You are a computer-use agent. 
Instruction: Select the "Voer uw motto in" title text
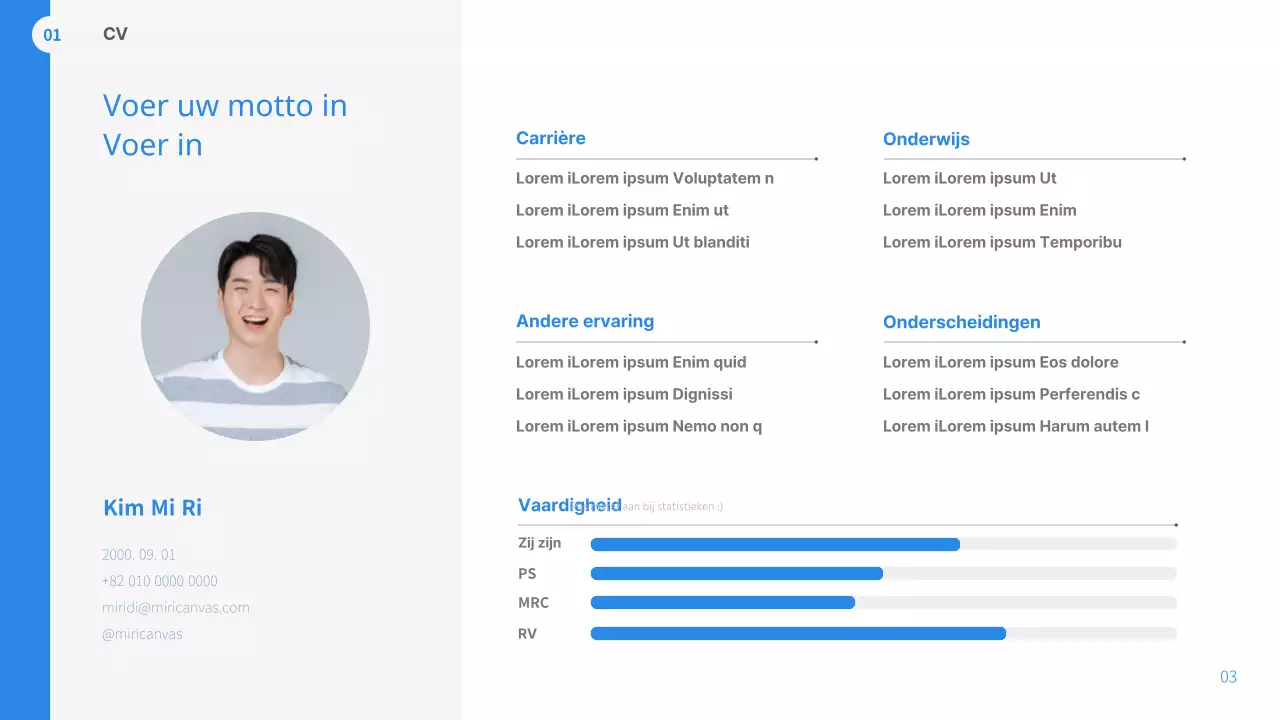[x=224, y=105]
